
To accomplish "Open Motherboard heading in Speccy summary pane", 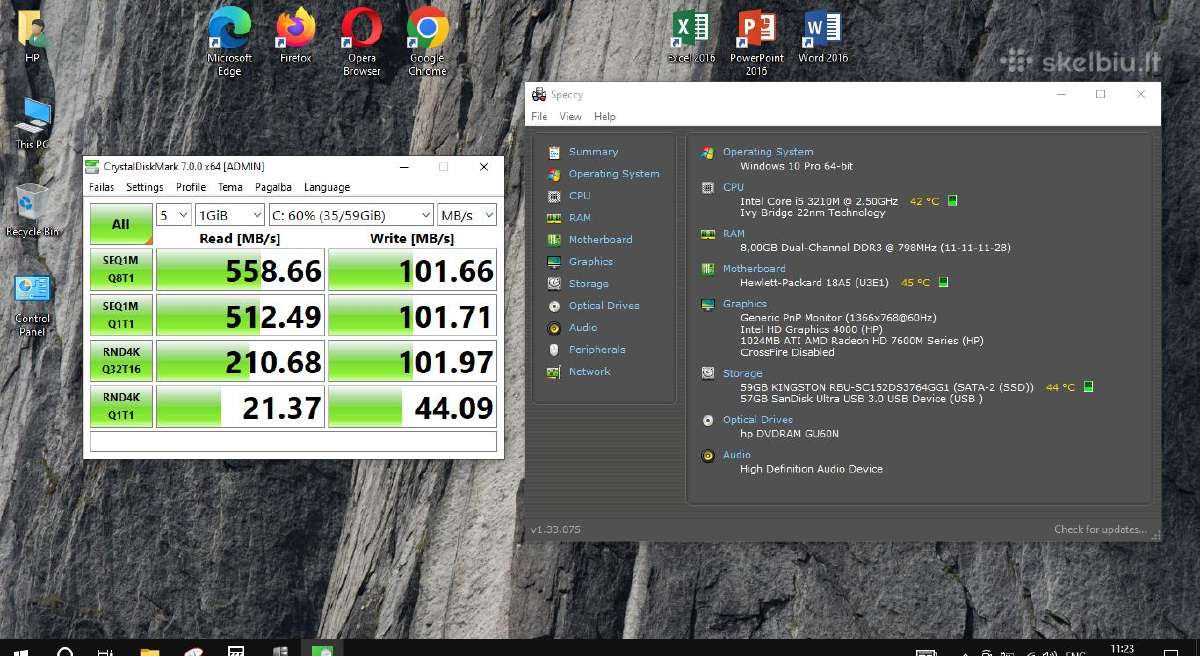I will click(x=754, y=269).
